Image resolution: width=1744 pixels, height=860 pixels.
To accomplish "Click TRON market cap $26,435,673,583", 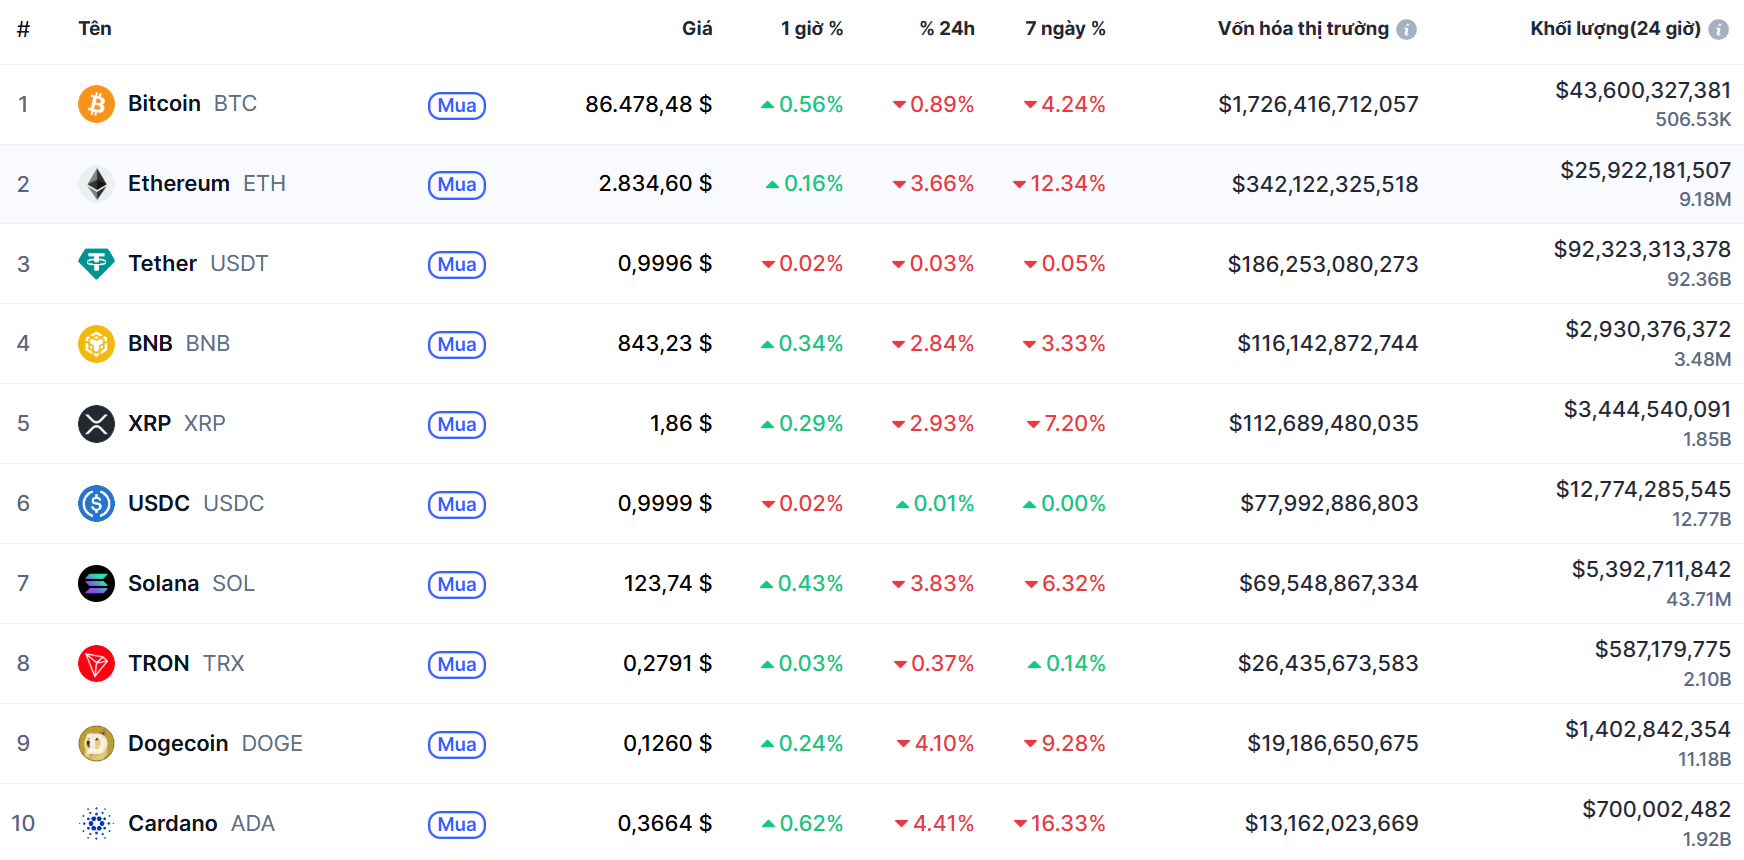I will pos(1328,663).
